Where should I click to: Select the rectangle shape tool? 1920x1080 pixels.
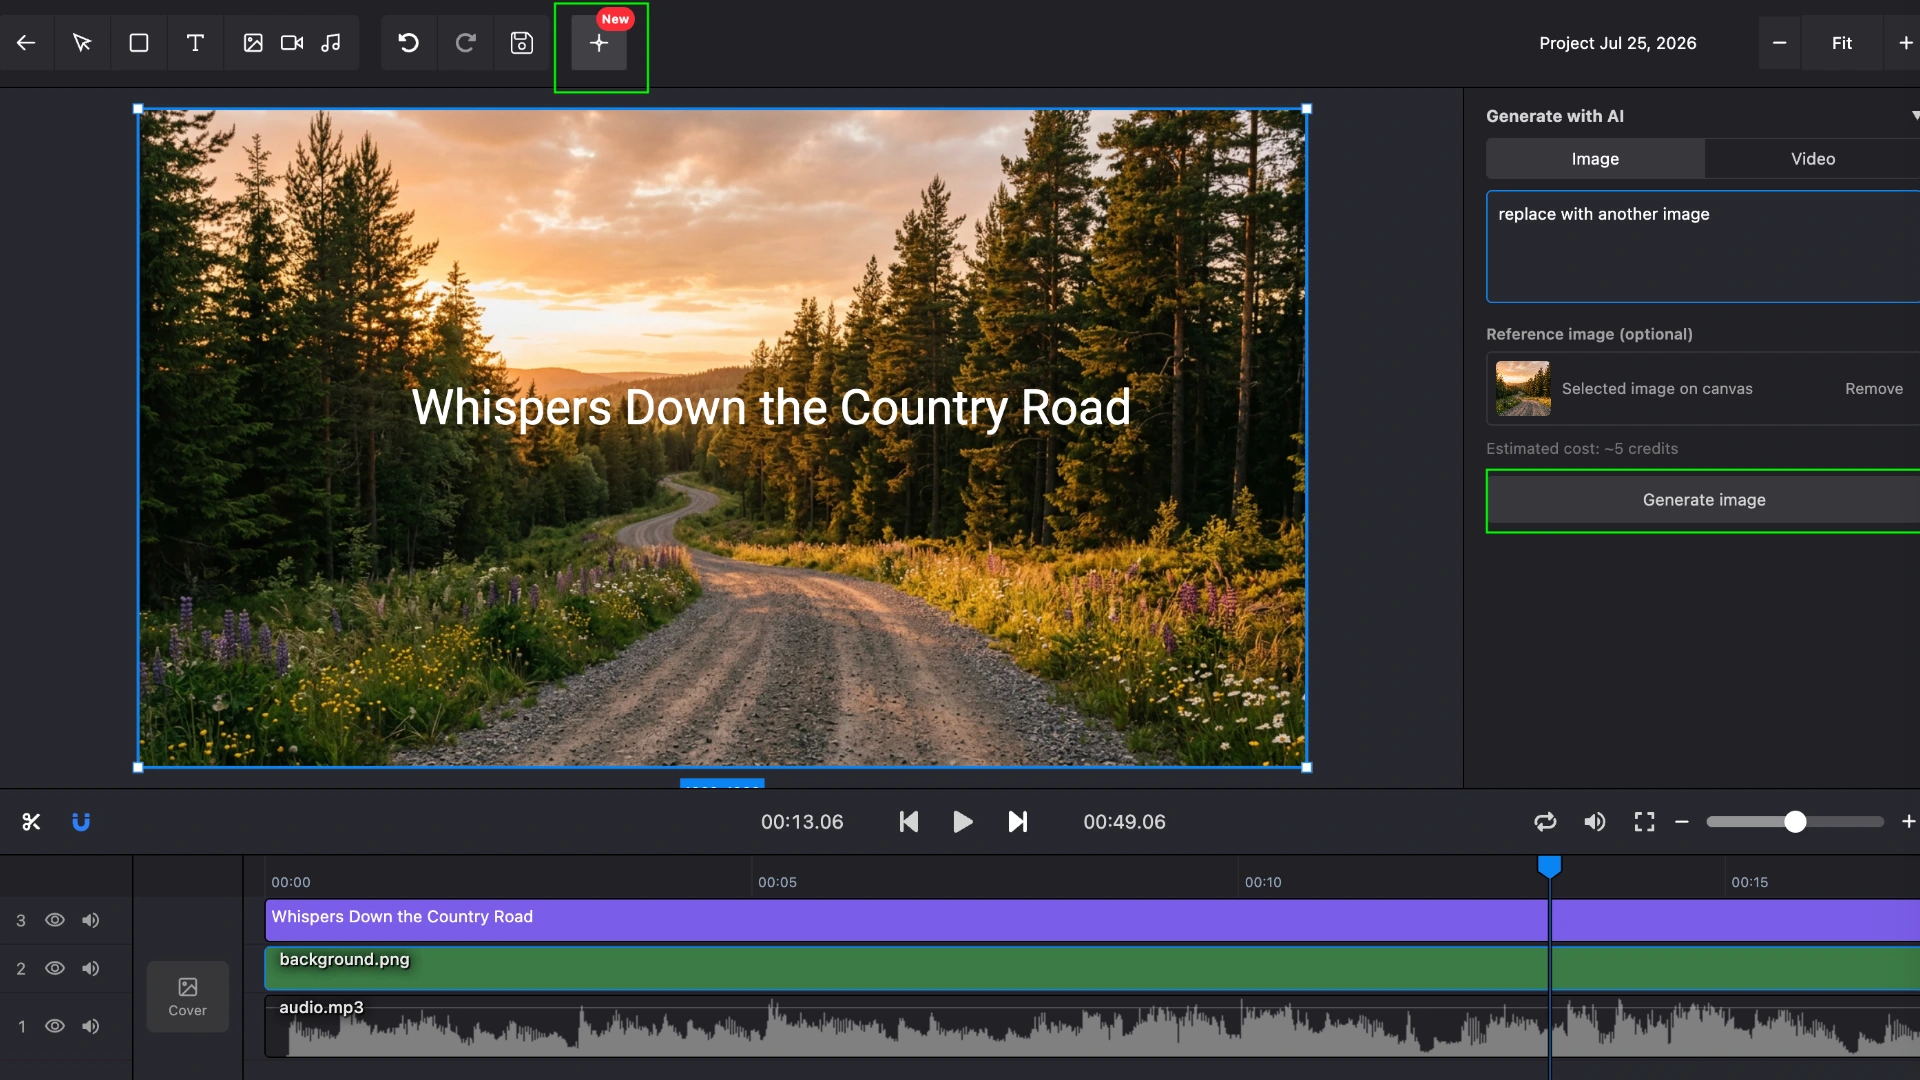coord(139,43)
